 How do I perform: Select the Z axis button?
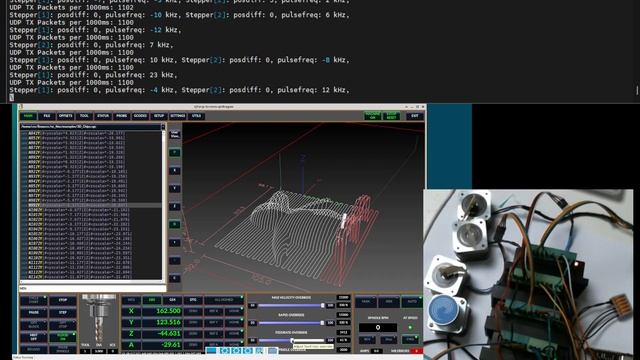coord(131,334)
